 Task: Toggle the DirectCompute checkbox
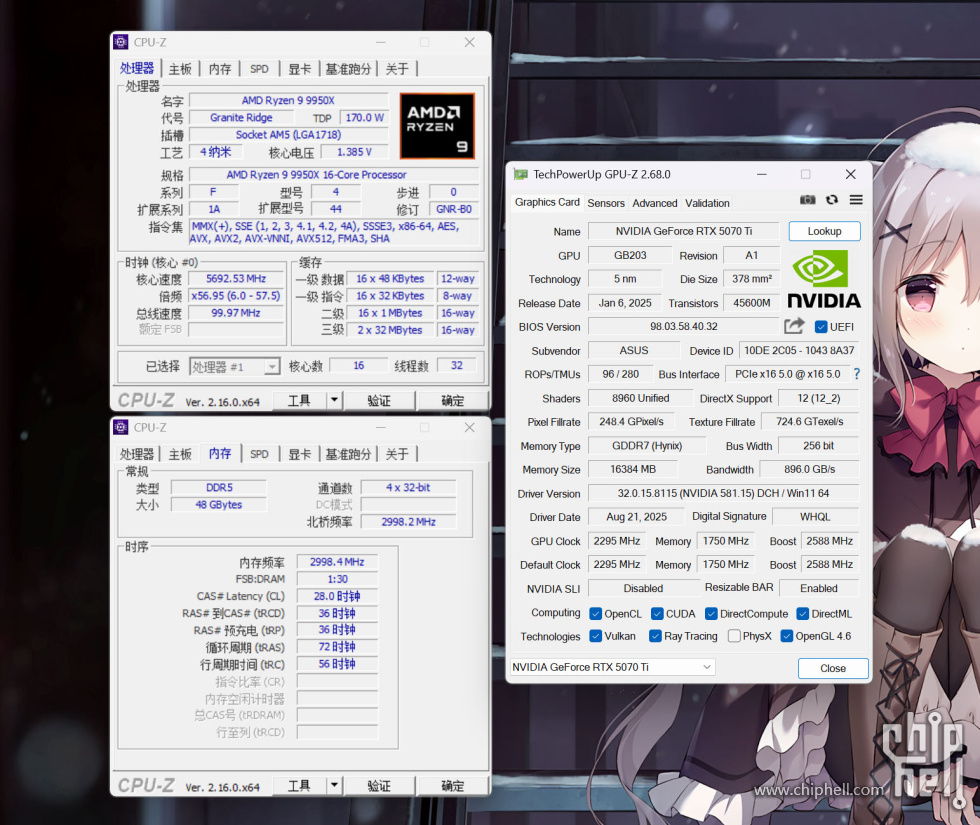pos(711,614)
